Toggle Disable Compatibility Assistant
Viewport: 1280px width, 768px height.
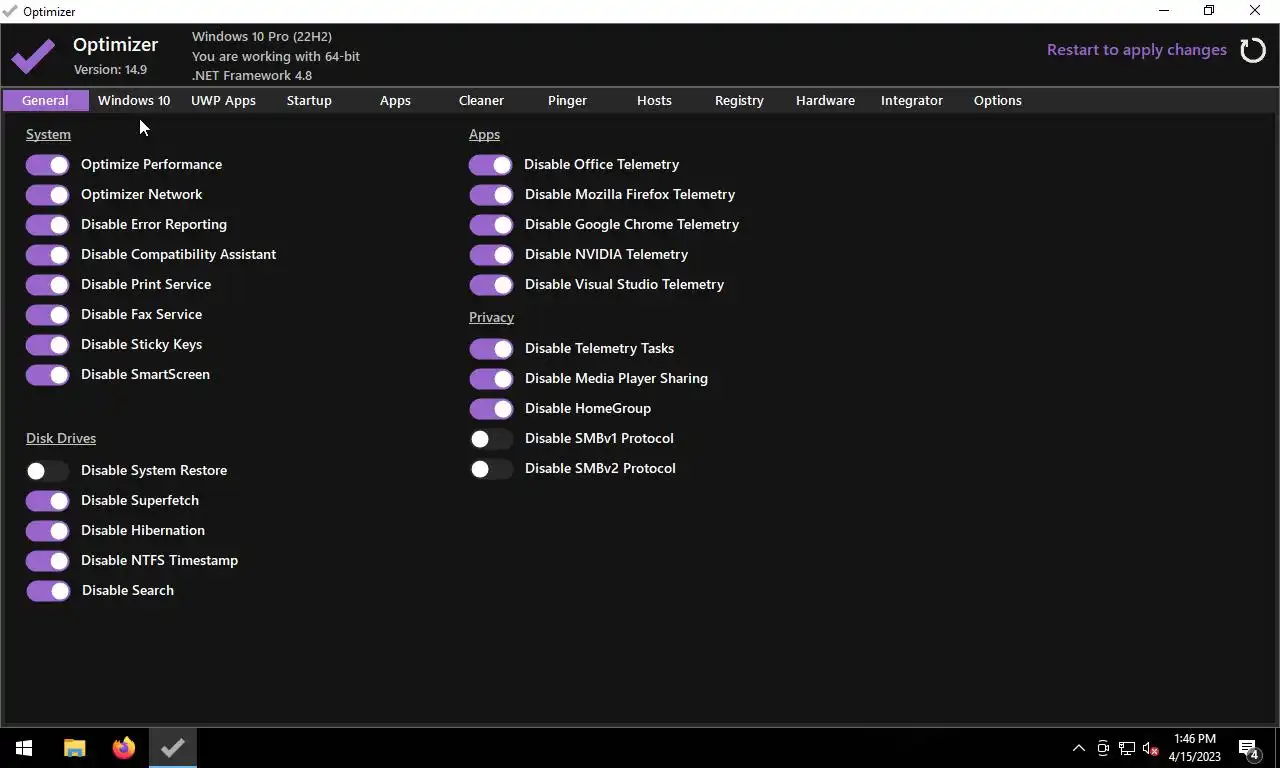(x=48, y=255)
